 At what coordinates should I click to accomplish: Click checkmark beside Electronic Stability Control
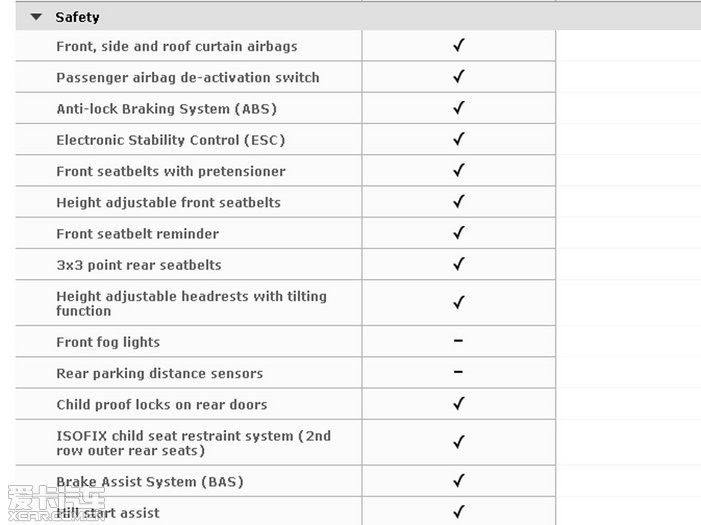click(x=459, y=139)
